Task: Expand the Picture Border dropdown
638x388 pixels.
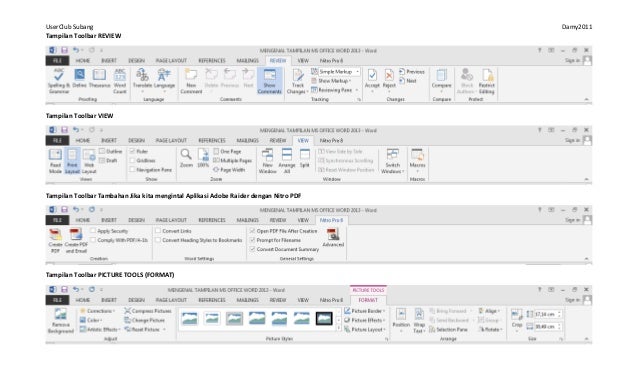Action: 365,311
